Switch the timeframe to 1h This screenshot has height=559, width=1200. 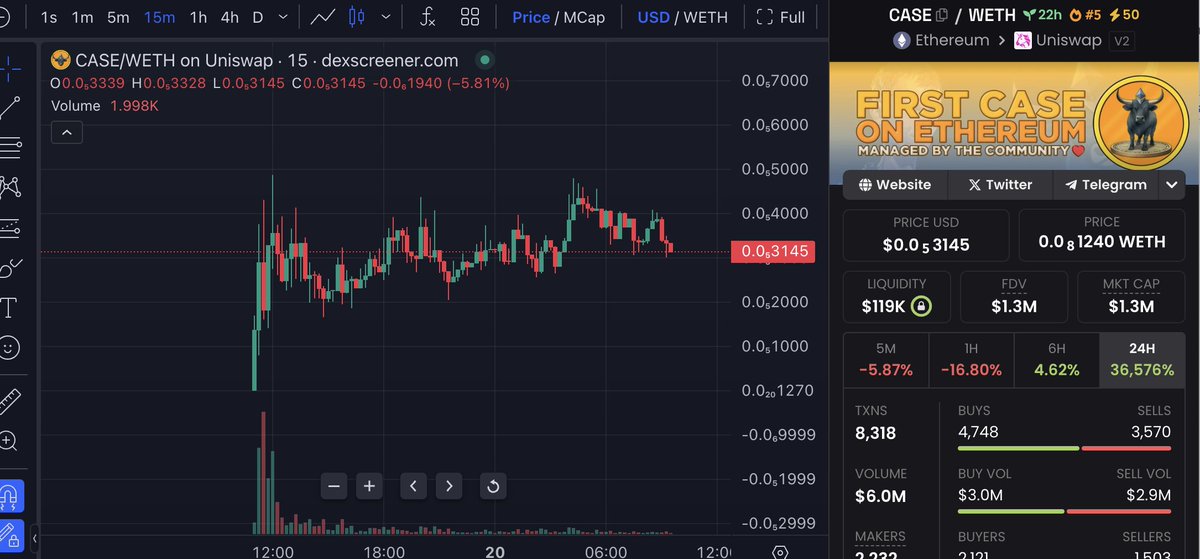(x=199, y=17)
